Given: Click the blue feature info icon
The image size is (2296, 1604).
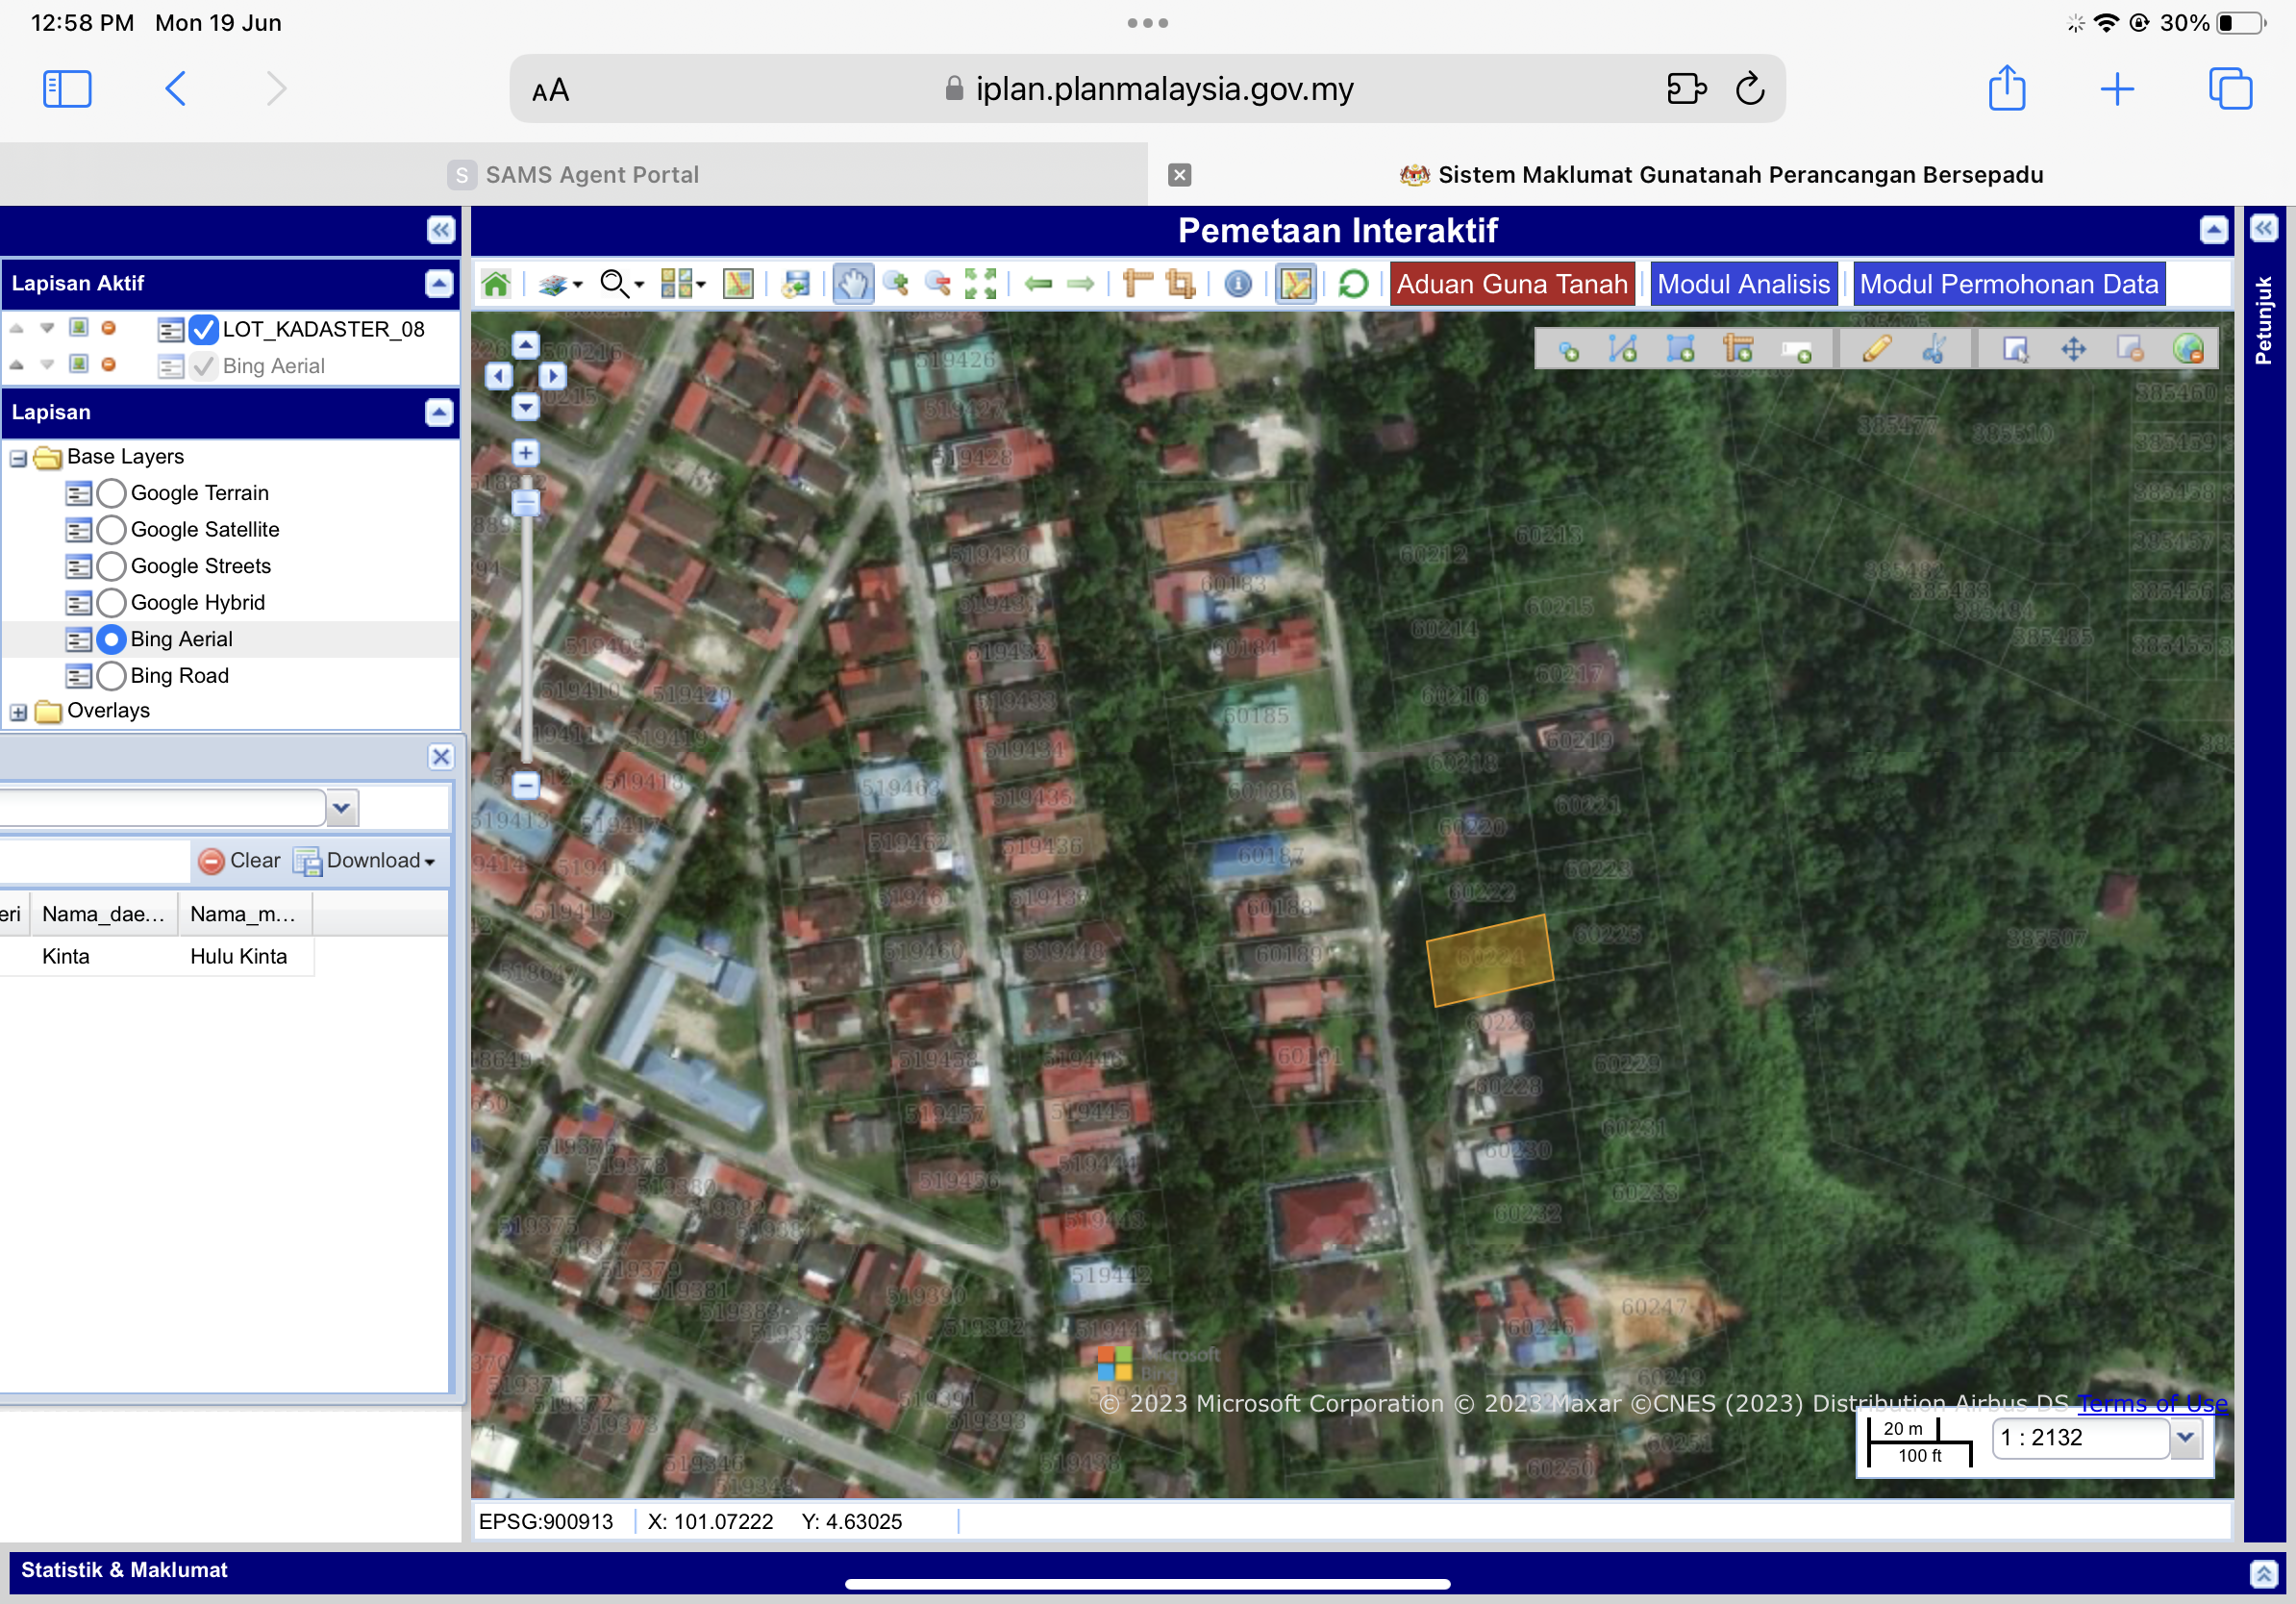Looking at the screenshot, I should pos(1237,285).
